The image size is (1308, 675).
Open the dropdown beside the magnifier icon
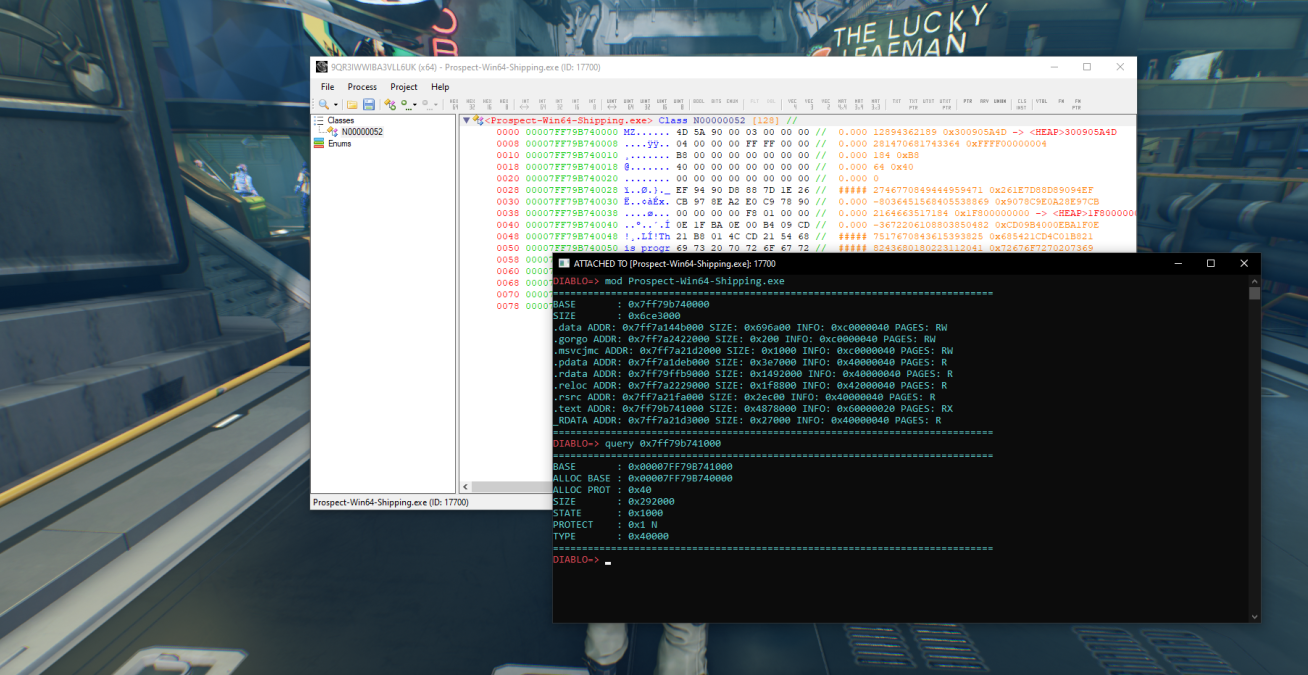(336, 104)
